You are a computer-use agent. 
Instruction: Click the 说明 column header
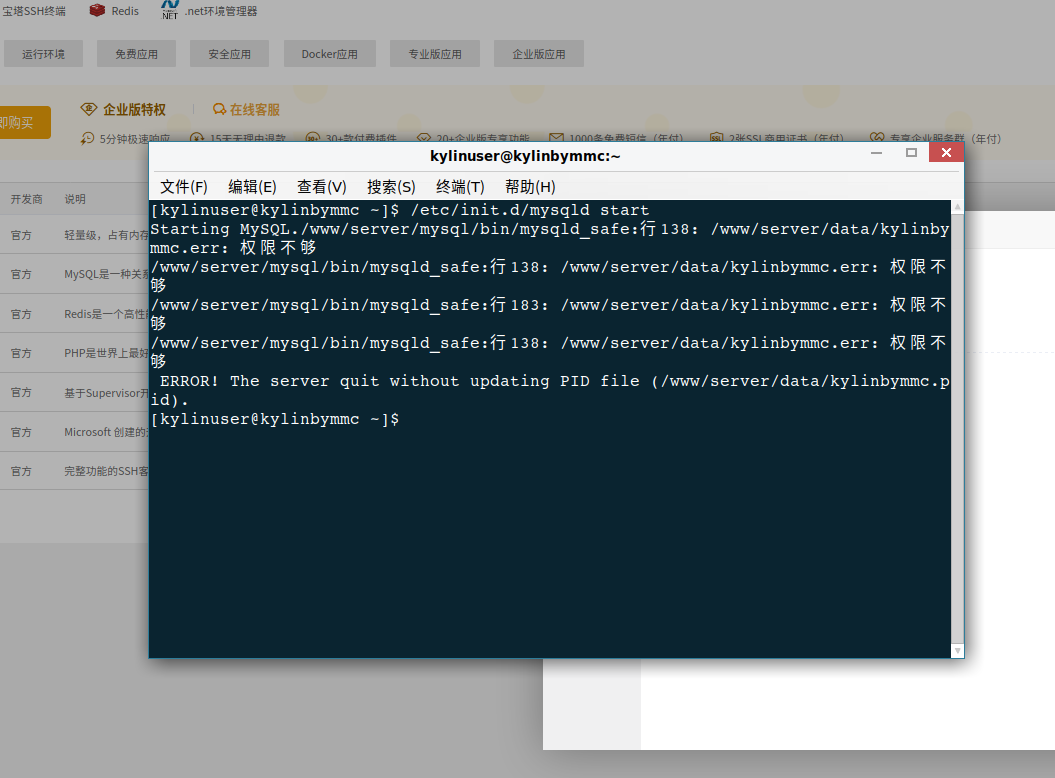[x=75, y=199]
